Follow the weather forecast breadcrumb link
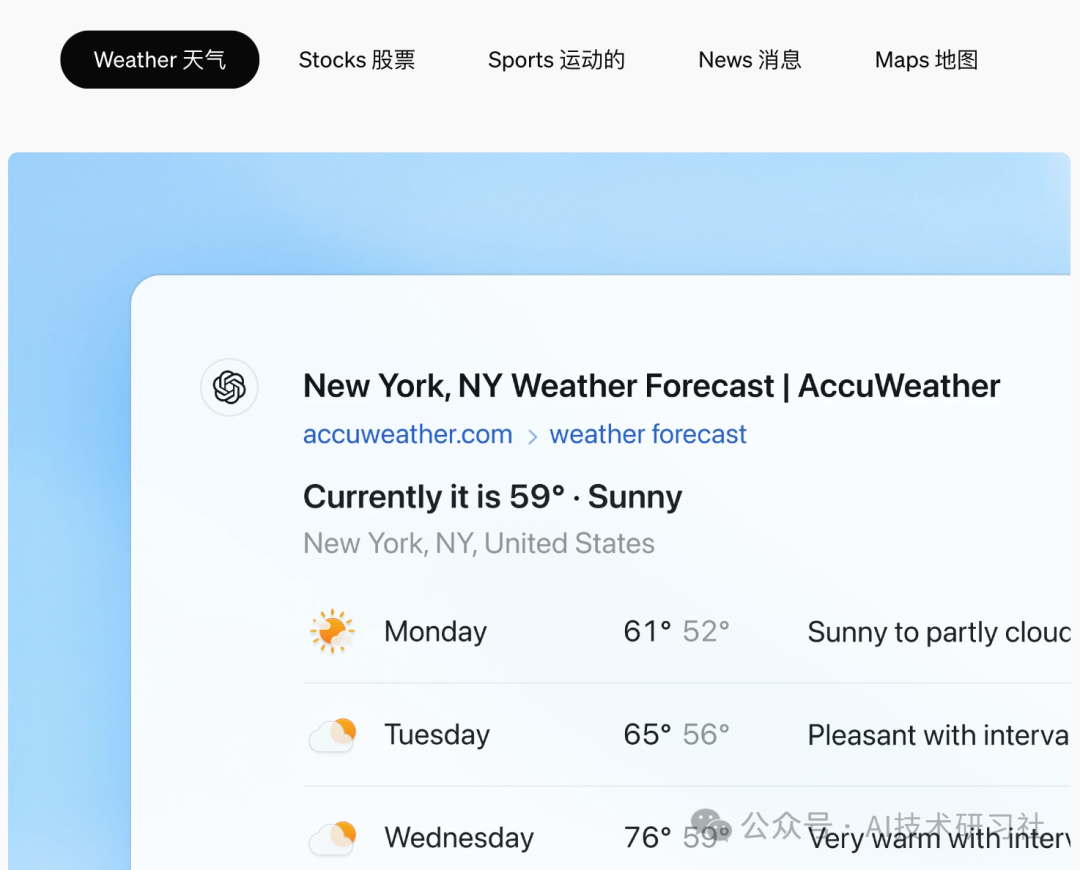 click(x=647, y=435)
